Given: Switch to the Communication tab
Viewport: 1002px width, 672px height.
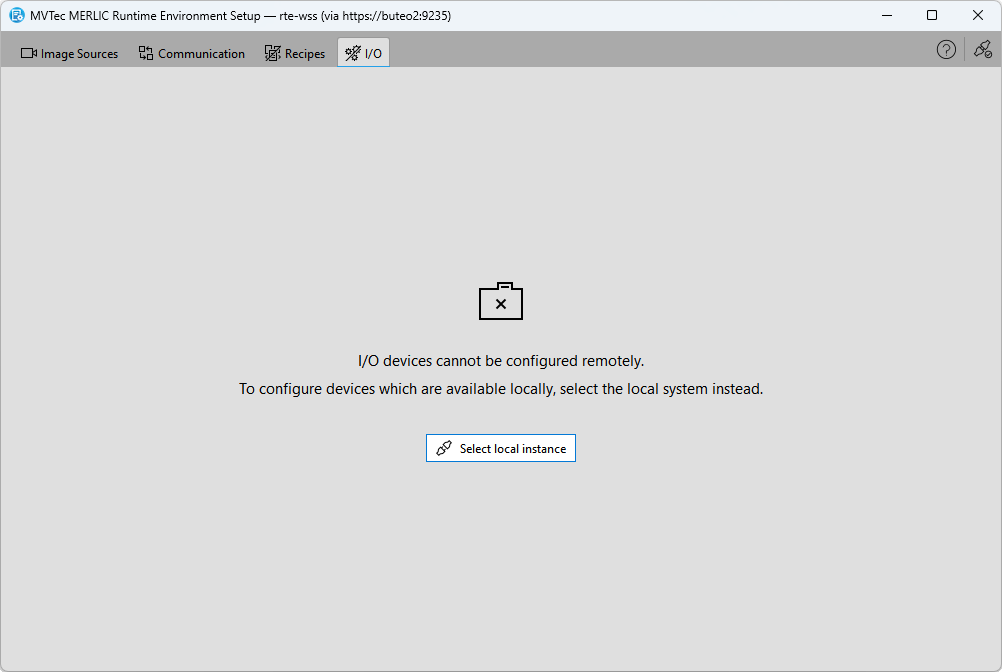Looking at the screenshot, I should pos(192,54).
